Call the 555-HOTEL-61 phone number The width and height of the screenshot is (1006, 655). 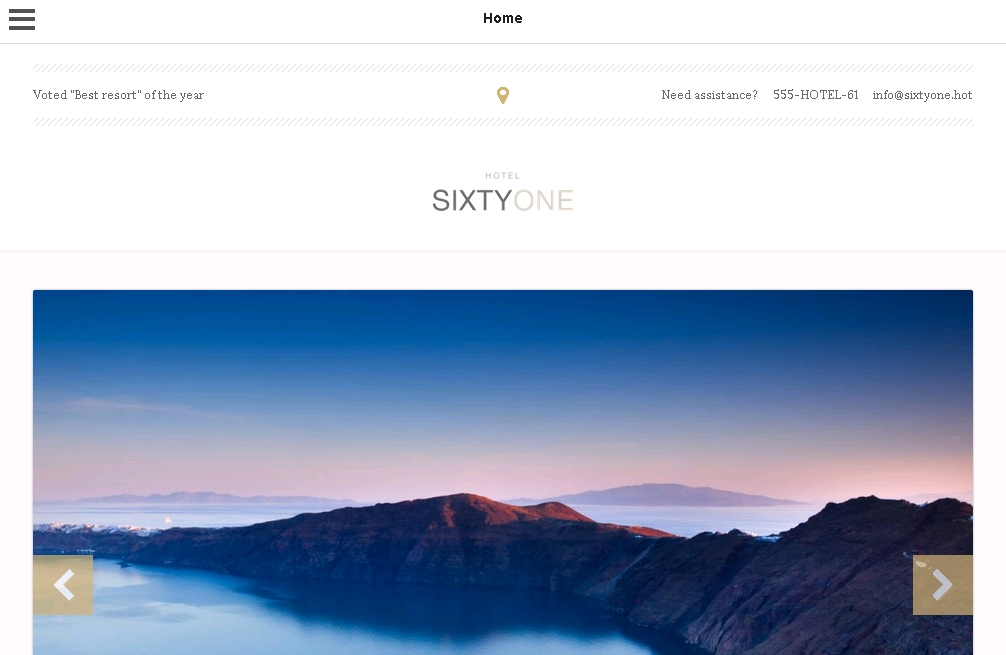(x=815, y=95)
